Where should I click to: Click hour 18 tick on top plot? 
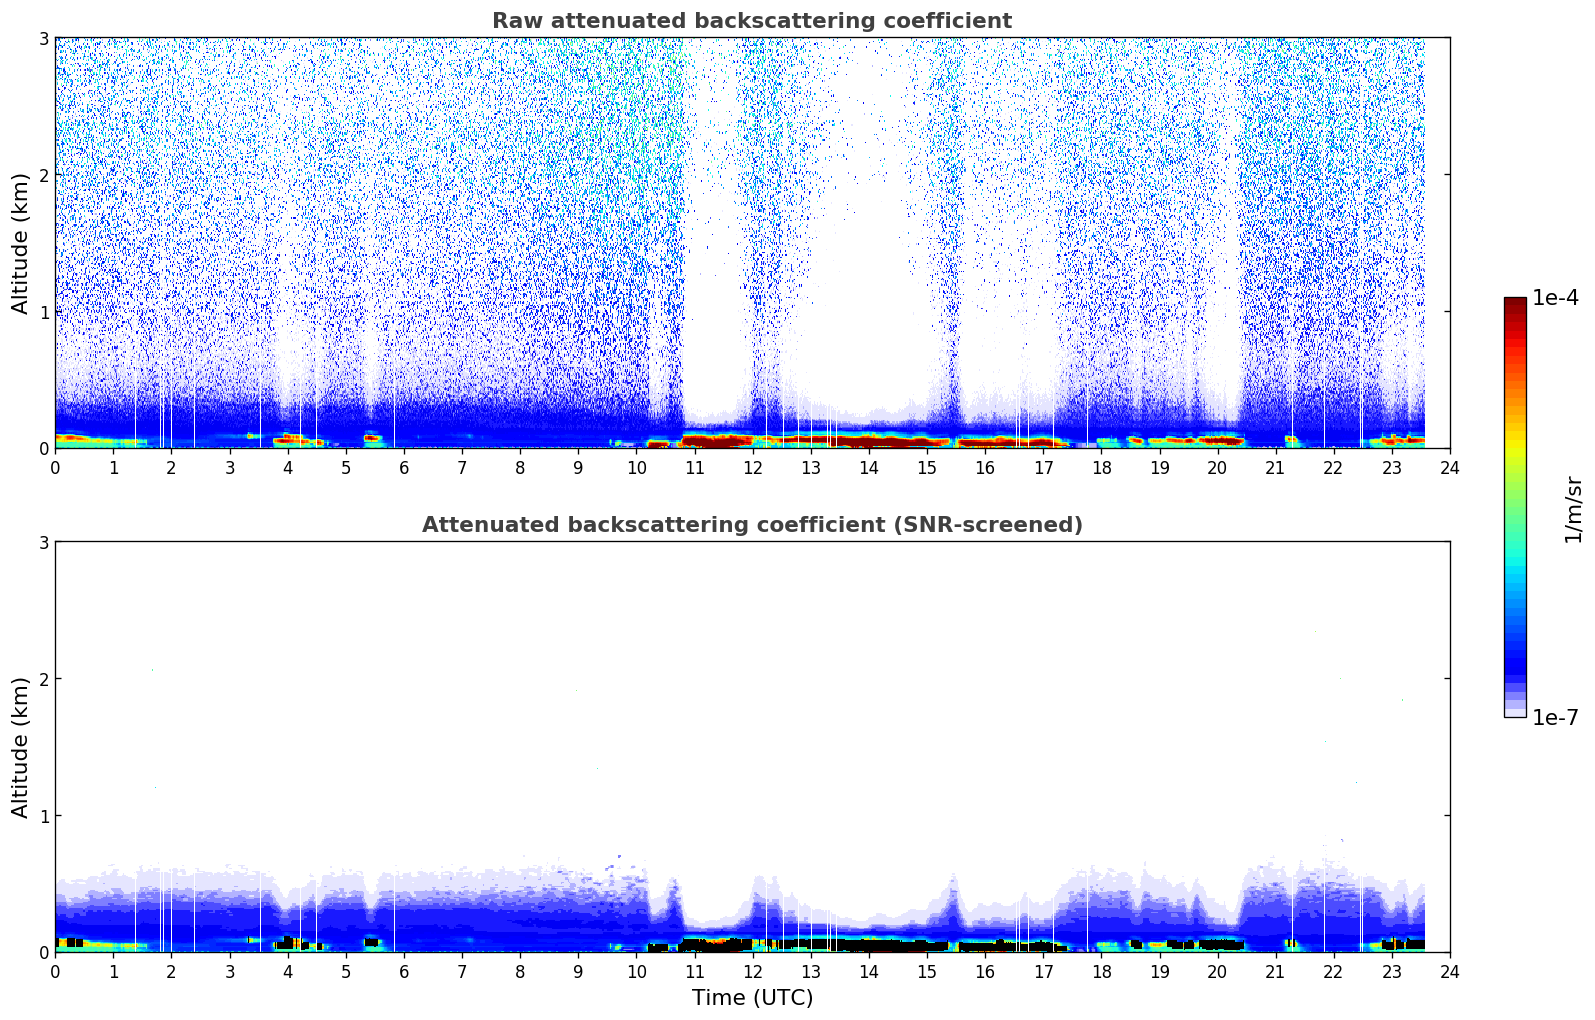tap(1101, 467)
